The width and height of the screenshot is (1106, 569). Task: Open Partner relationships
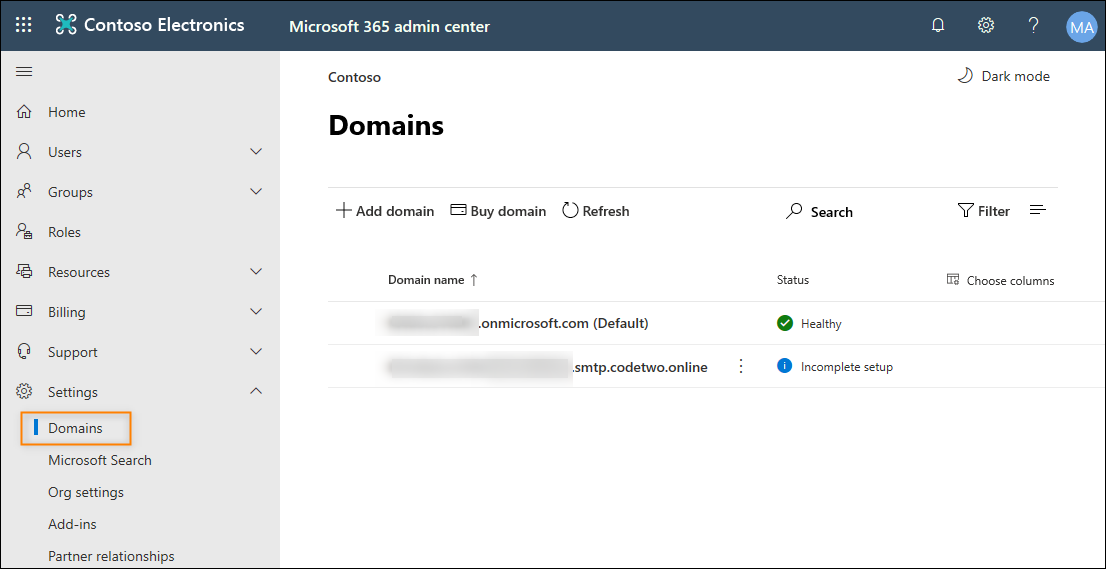[x=111, y=556]
